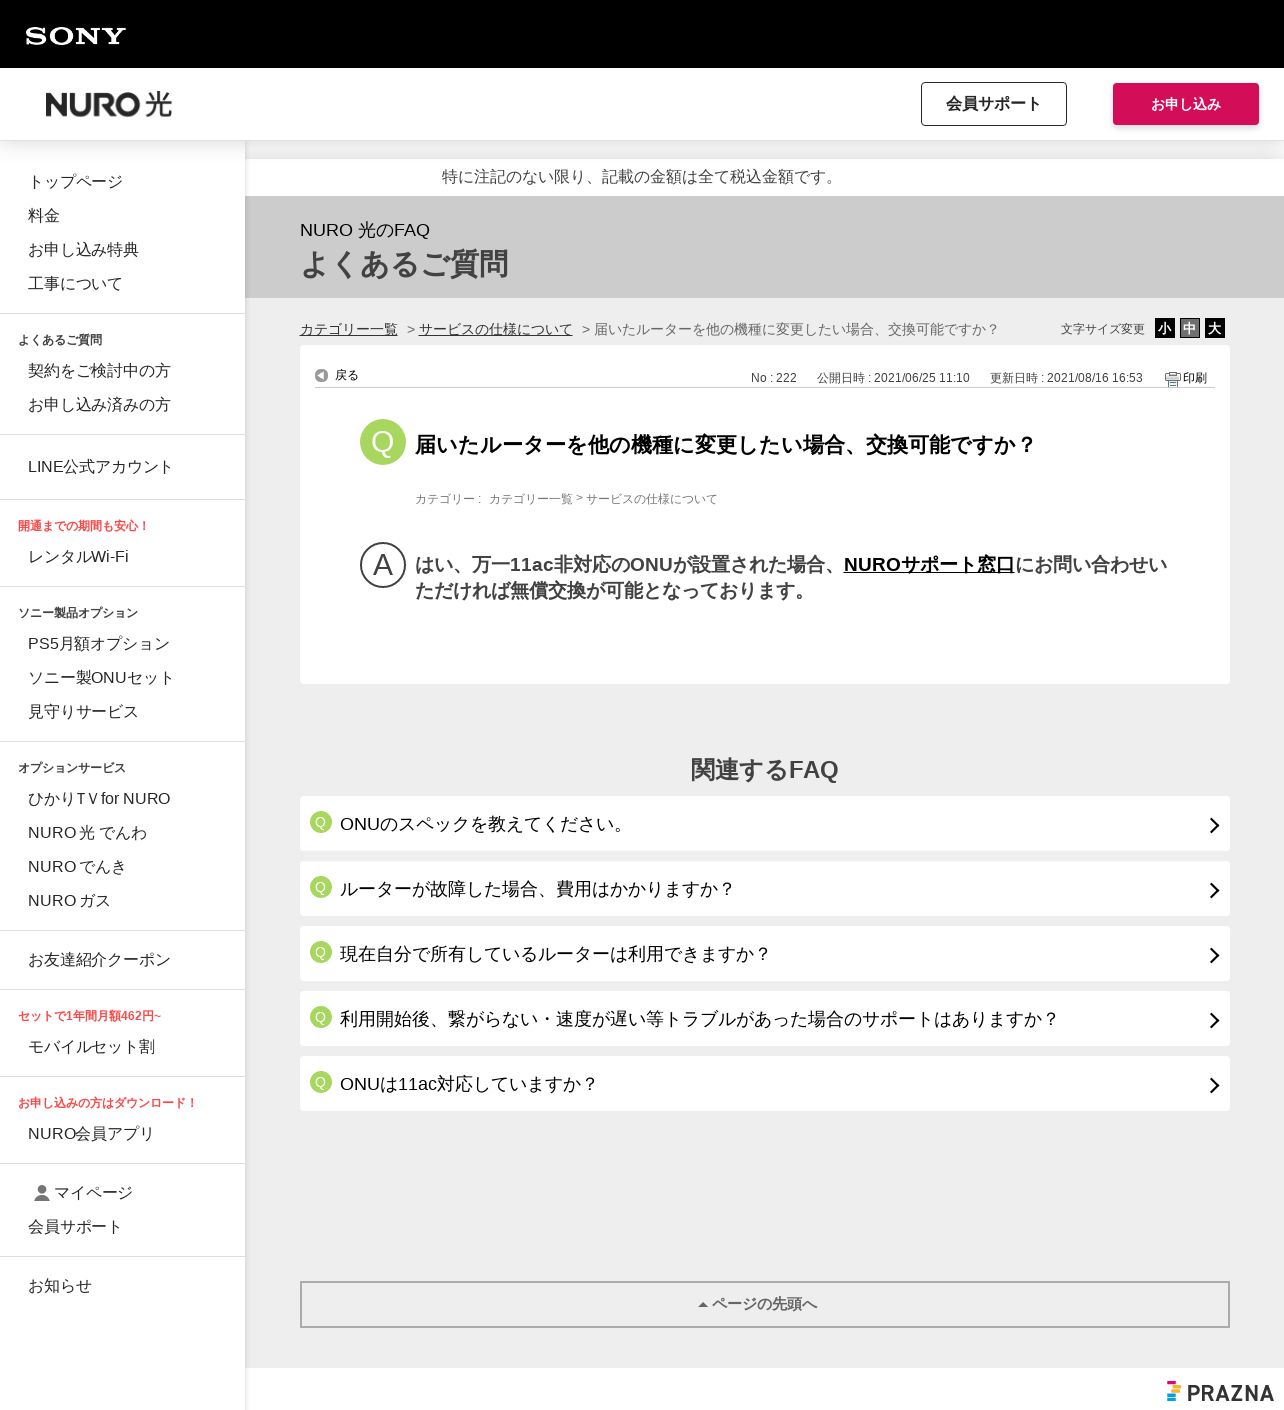
Task: Click the SONY logo in the header
Action: point(75,36)
